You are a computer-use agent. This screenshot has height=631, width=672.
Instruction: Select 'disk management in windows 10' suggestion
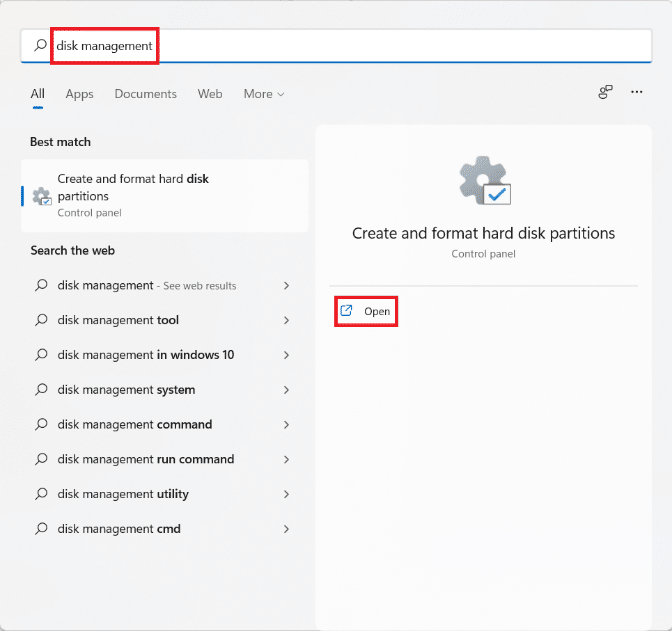(146, 355)
